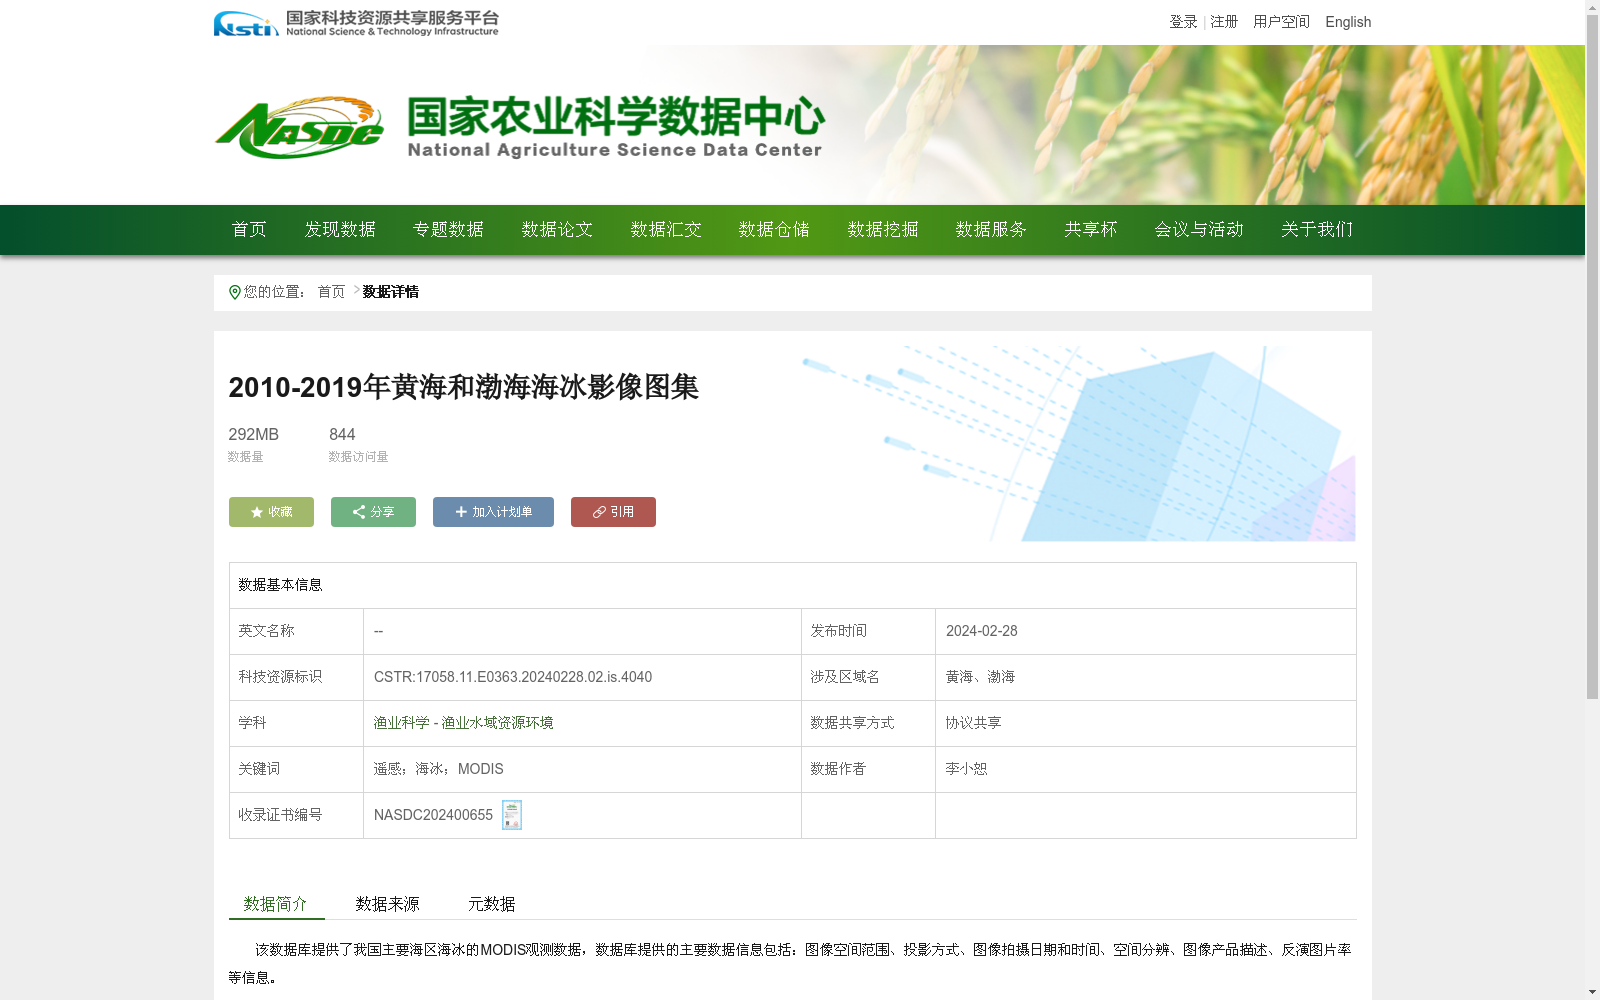
Task: Click the 国家农业科学数据中心 banner title
Action: [616, 117]
